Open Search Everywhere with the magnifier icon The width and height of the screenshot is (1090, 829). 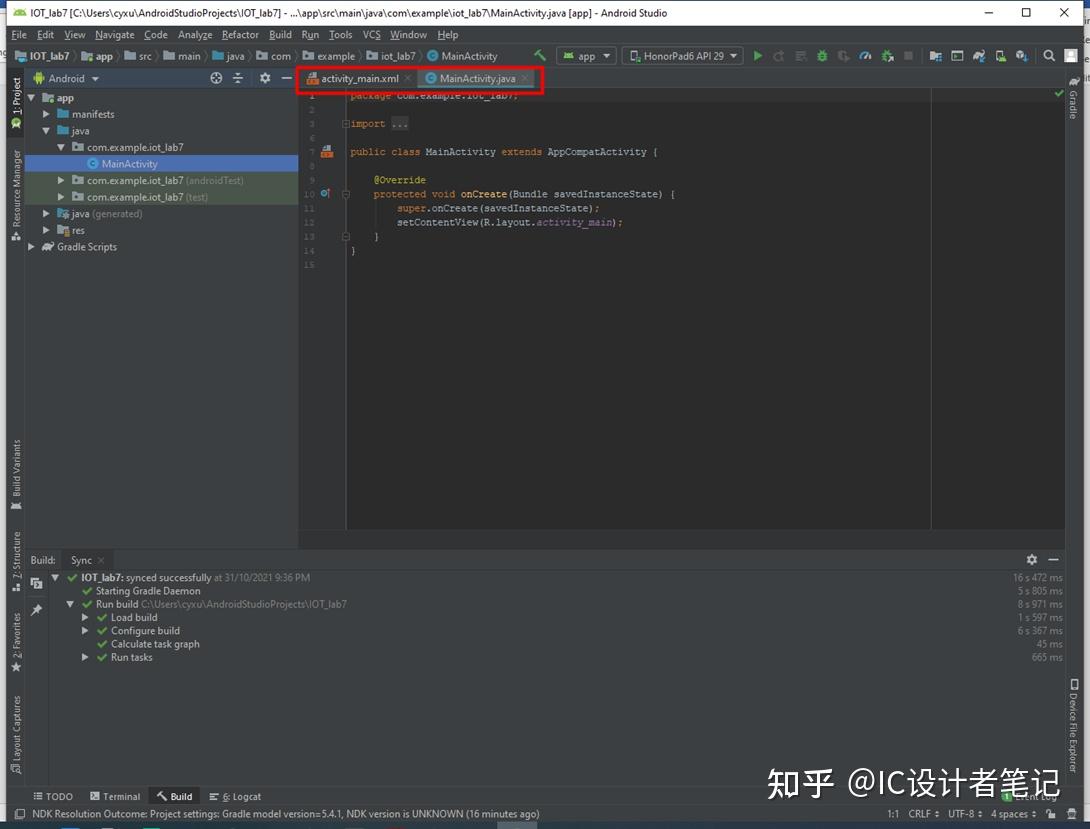pyautogui.click(x=1049, y=56)
